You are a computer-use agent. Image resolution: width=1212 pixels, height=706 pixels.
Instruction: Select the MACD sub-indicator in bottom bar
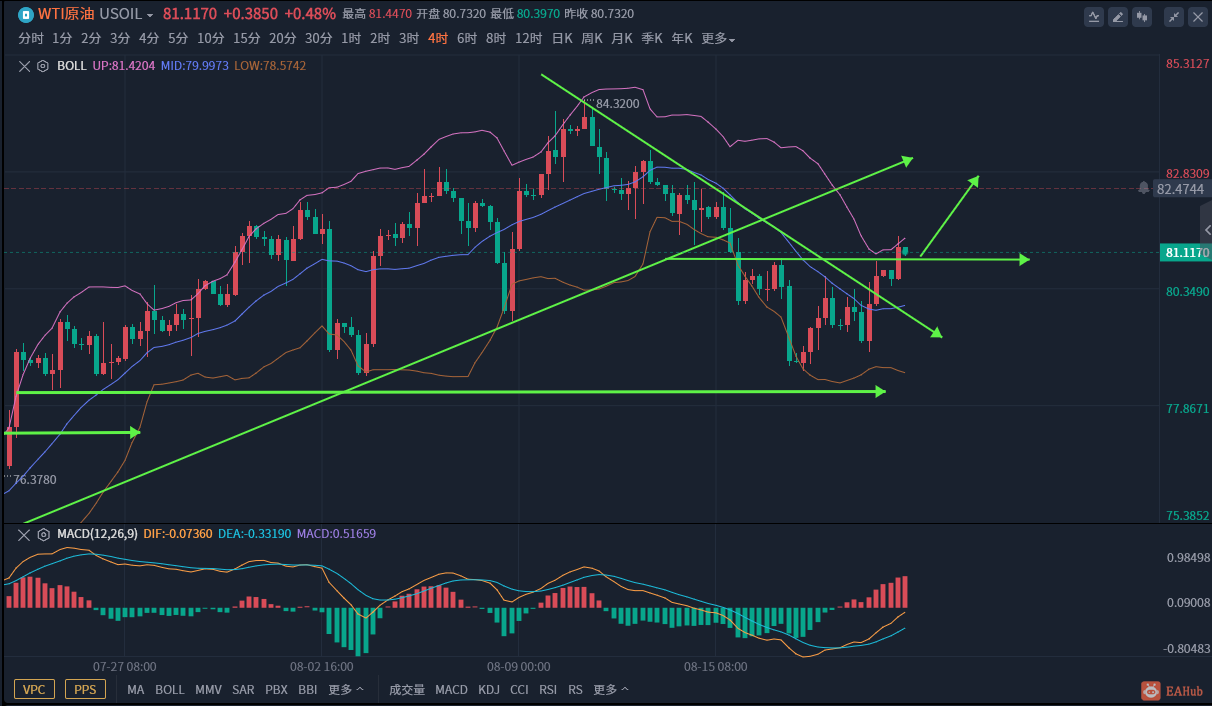click(451, 690)
